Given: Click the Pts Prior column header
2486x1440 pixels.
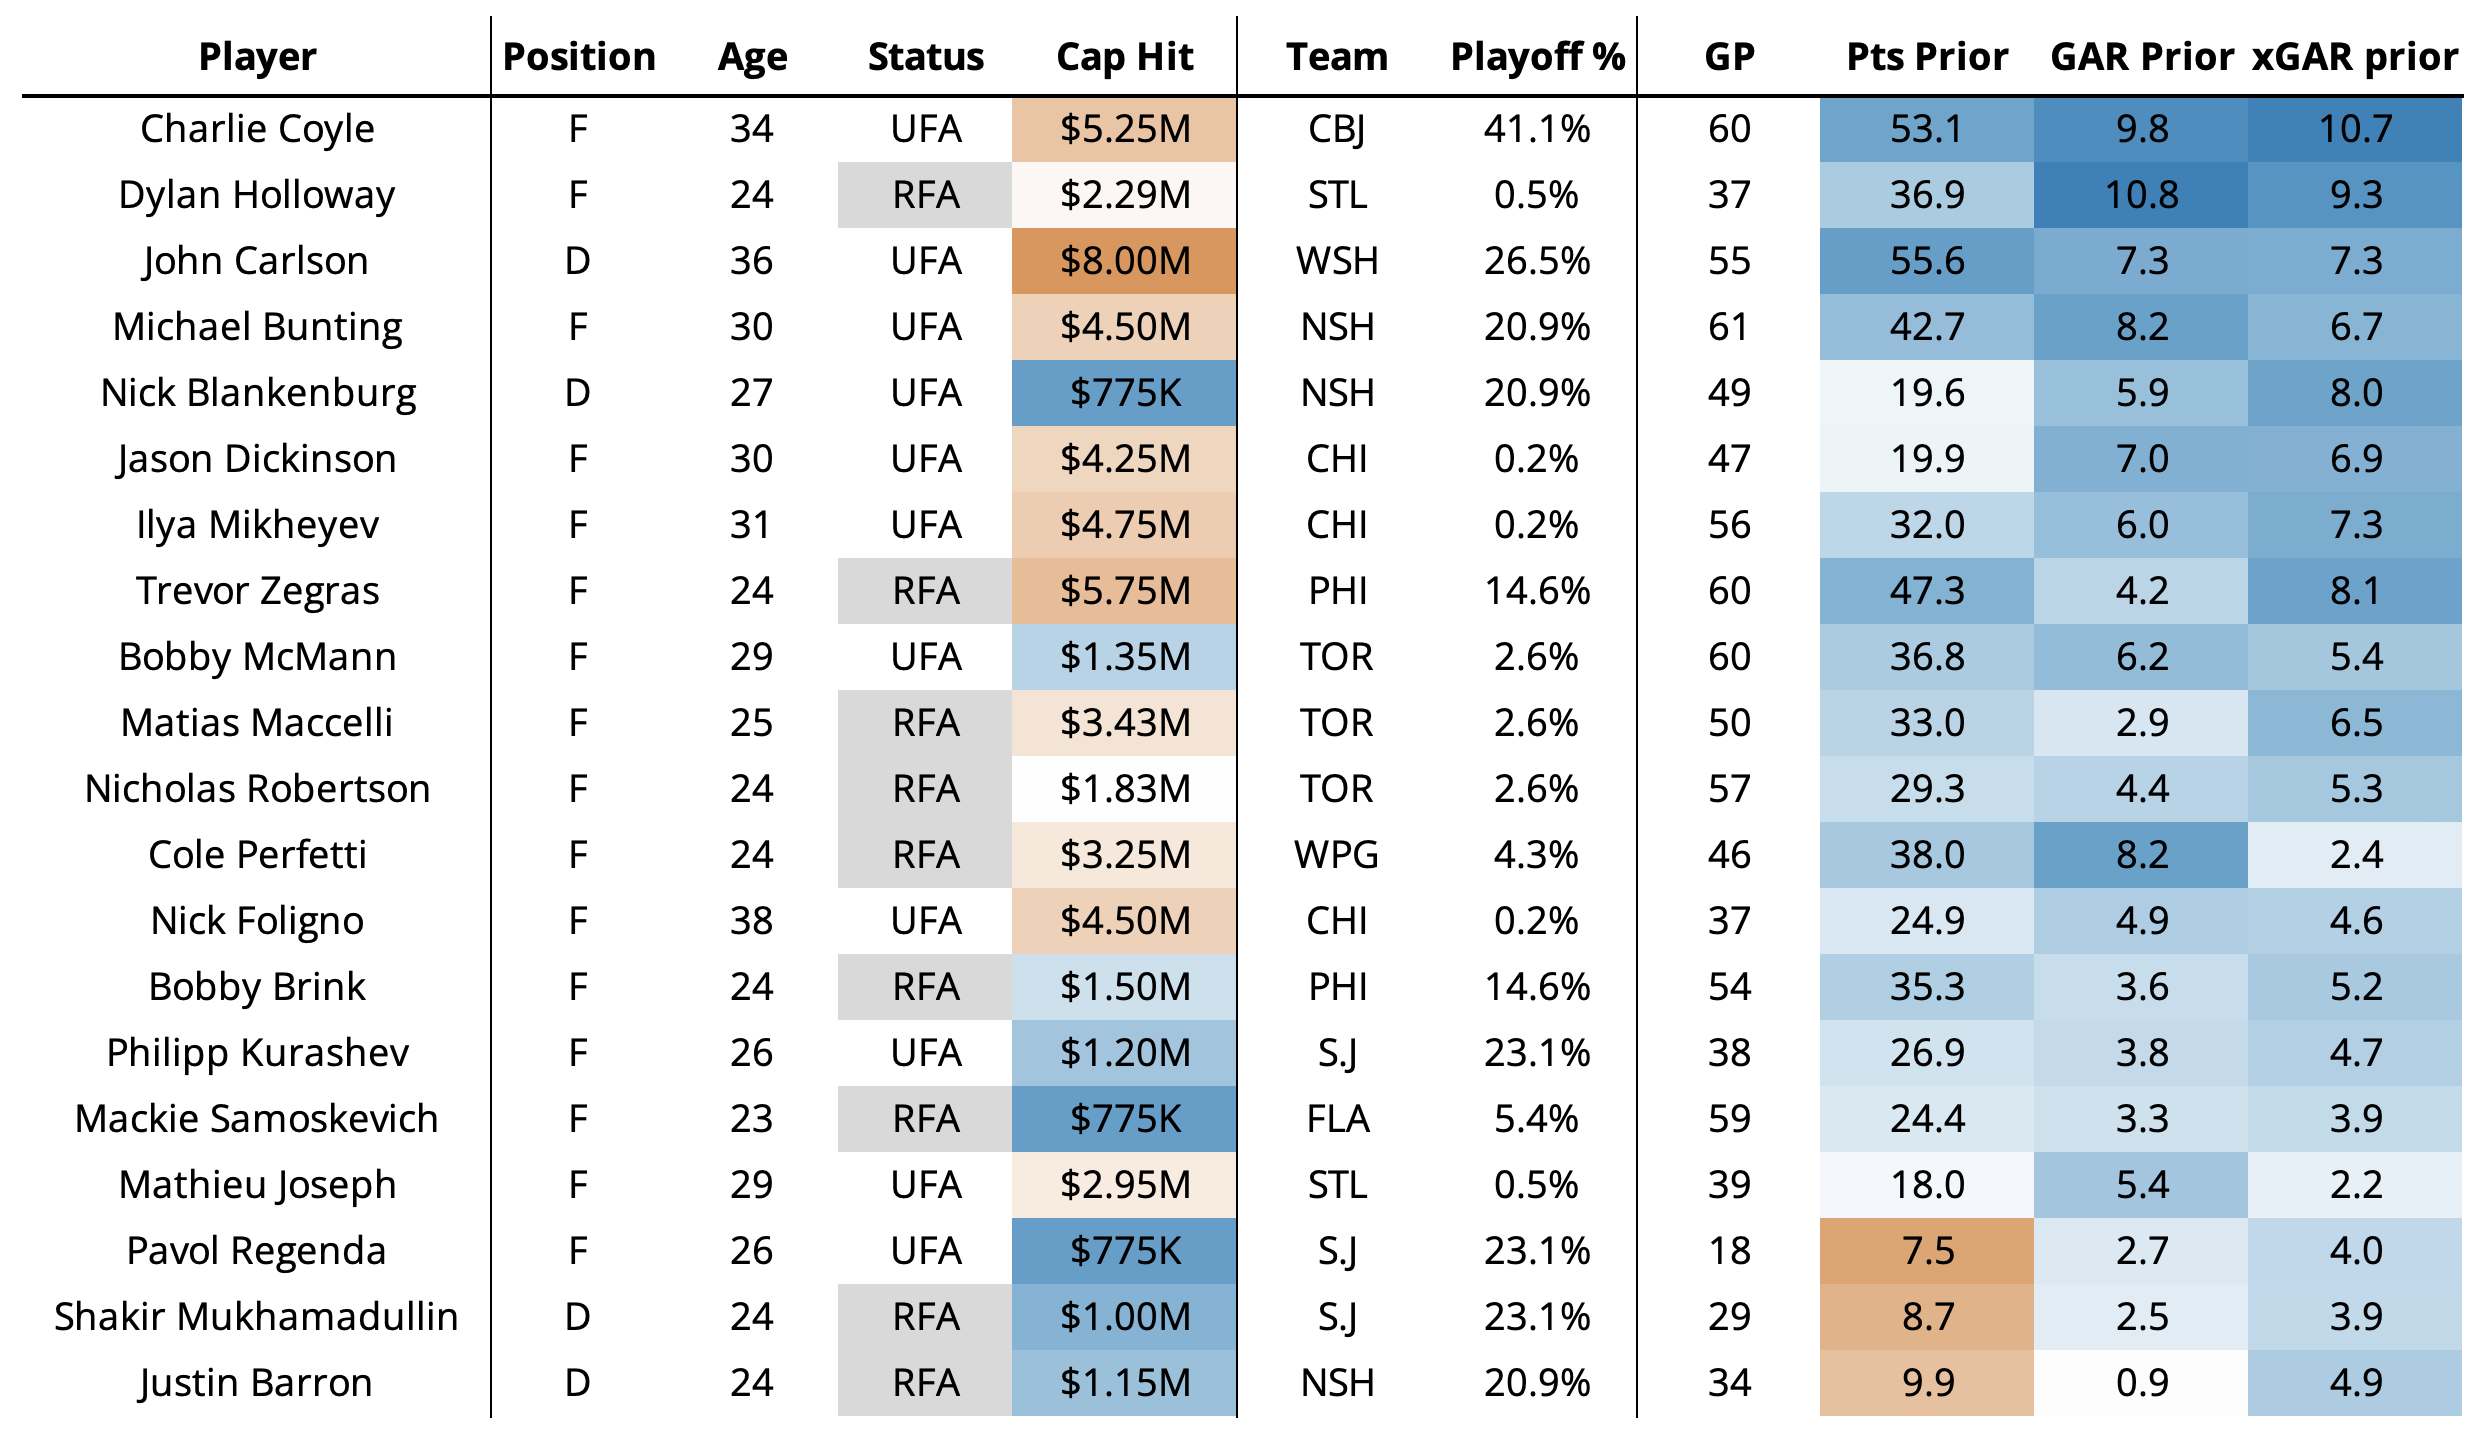Looking at the screenshot, I should 1927,57.
